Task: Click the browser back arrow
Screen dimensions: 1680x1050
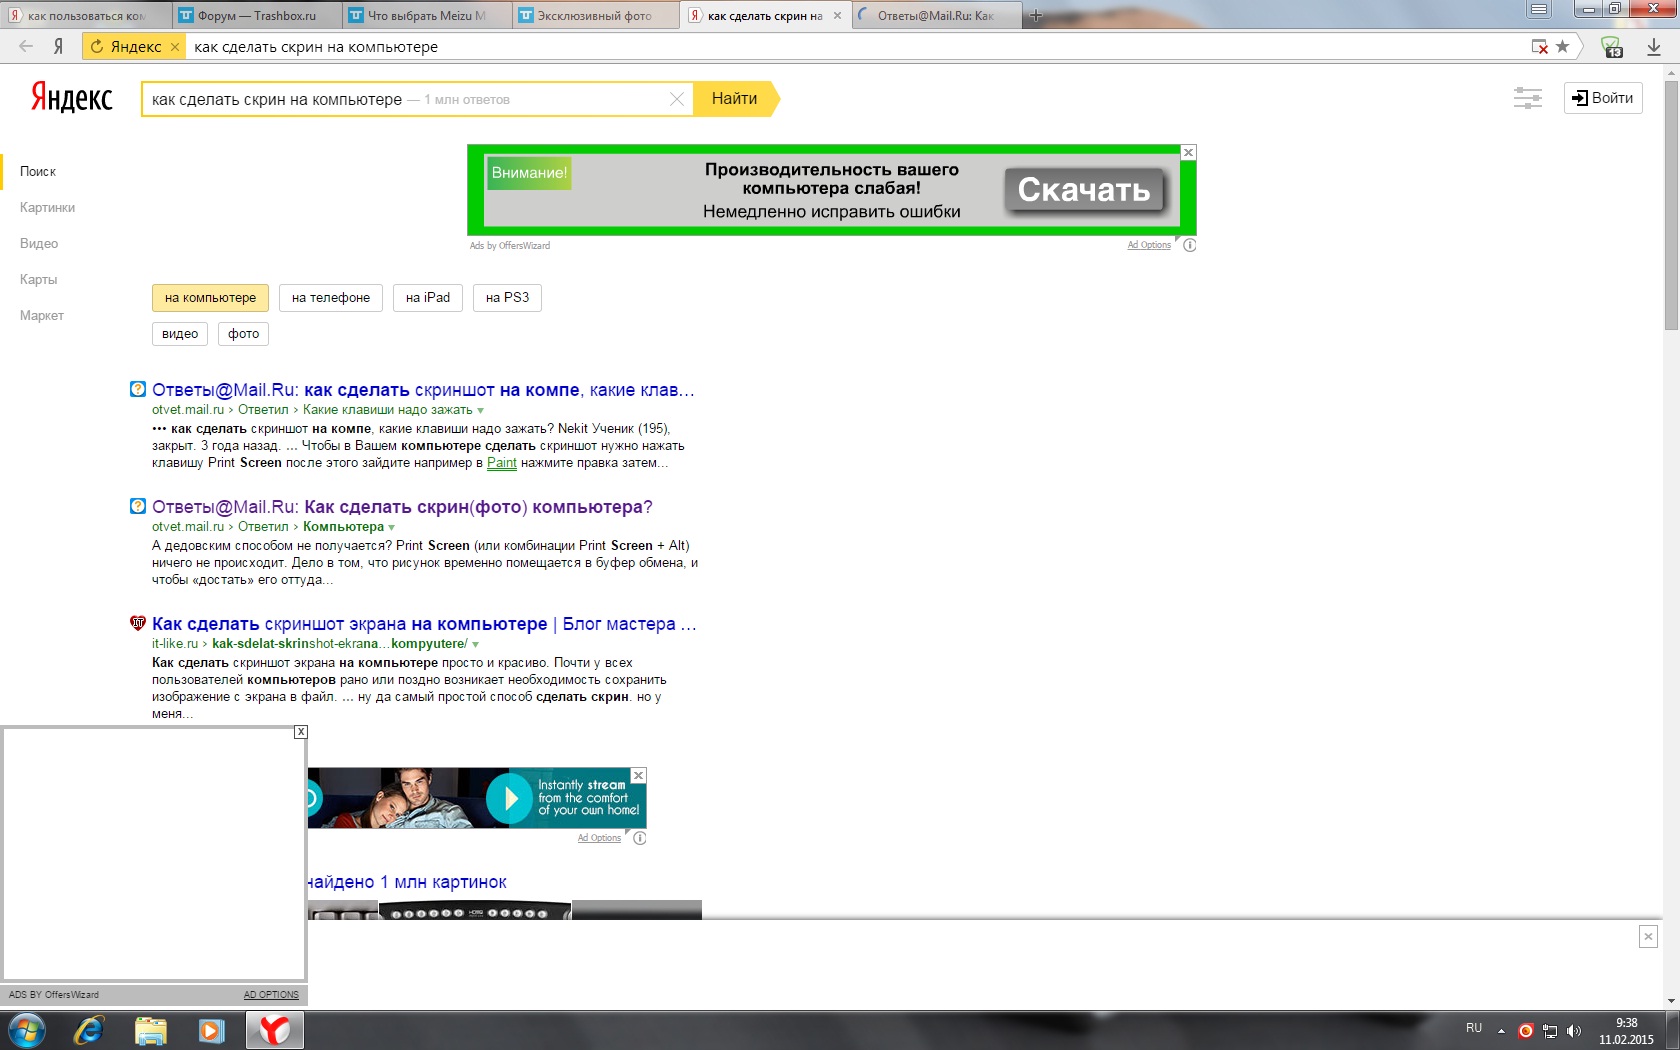Action: (26, 46)
